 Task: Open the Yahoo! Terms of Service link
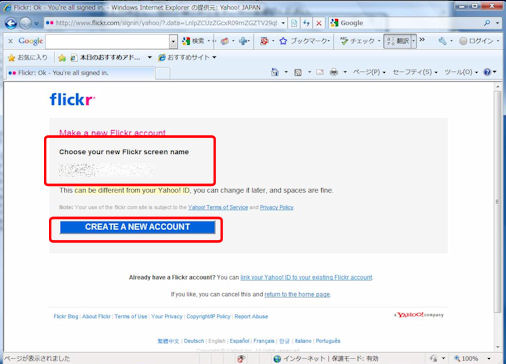[x=218, y=207]
